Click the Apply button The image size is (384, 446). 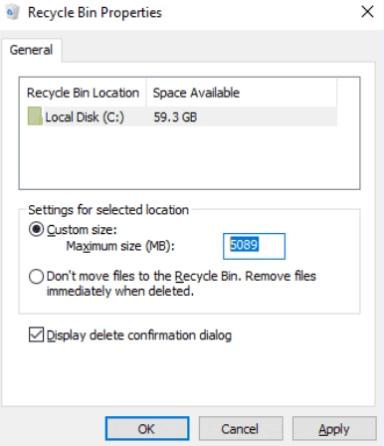(334, 429)
